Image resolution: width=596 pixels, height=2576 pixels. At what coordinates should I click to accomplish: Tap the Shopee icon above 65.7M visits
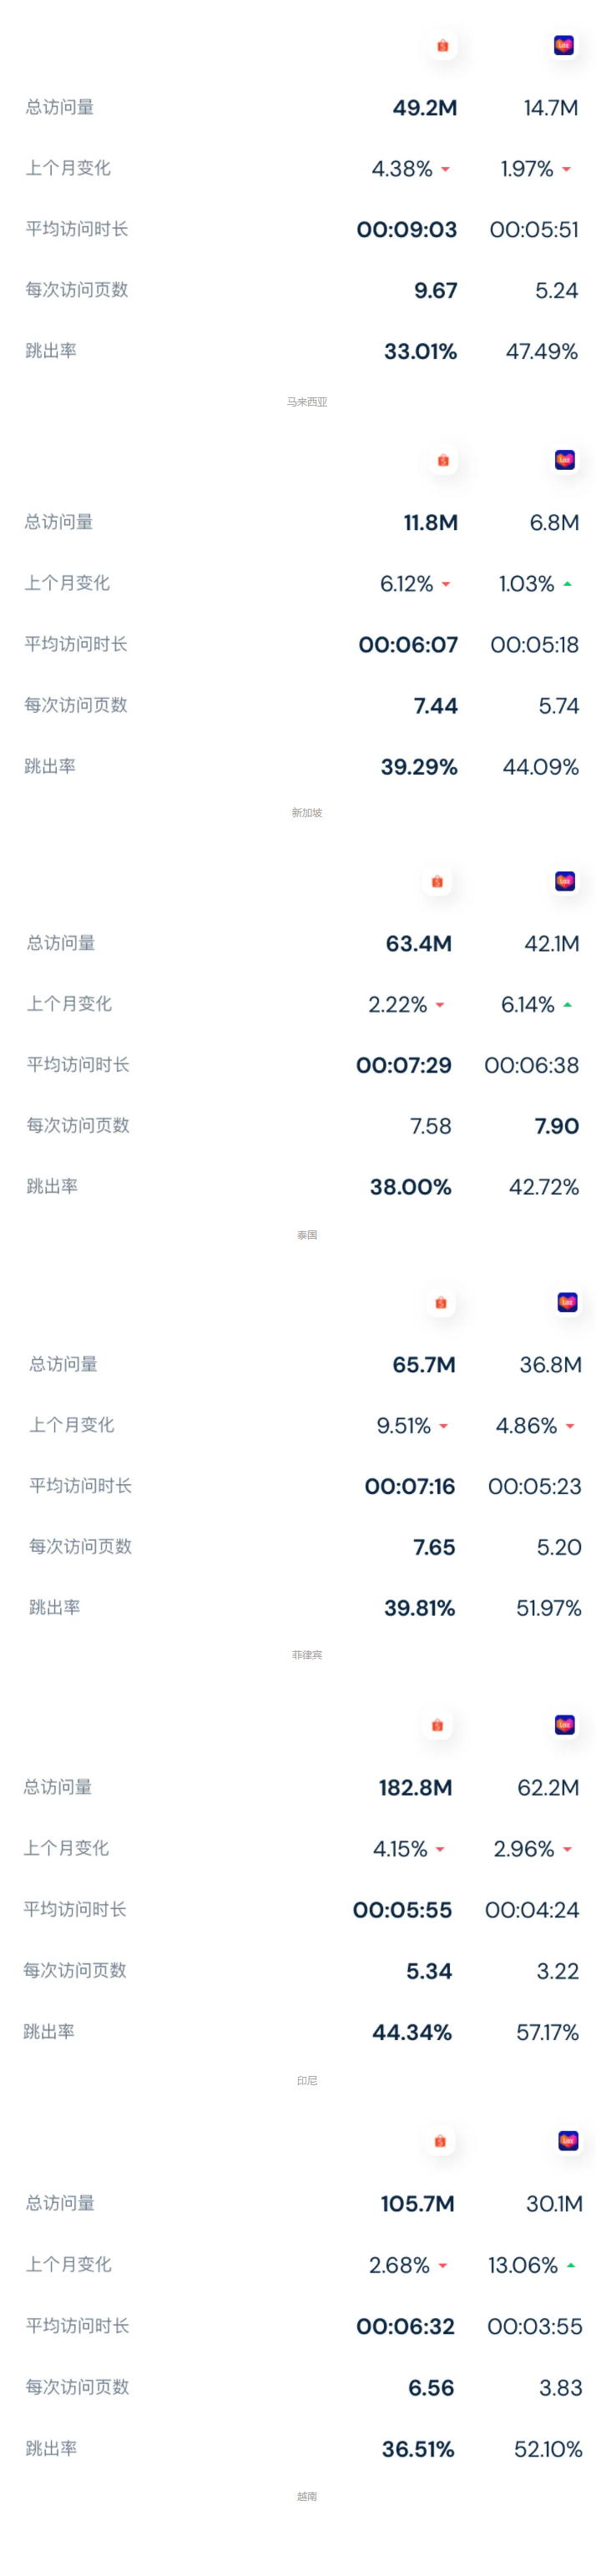(441, 1303)
